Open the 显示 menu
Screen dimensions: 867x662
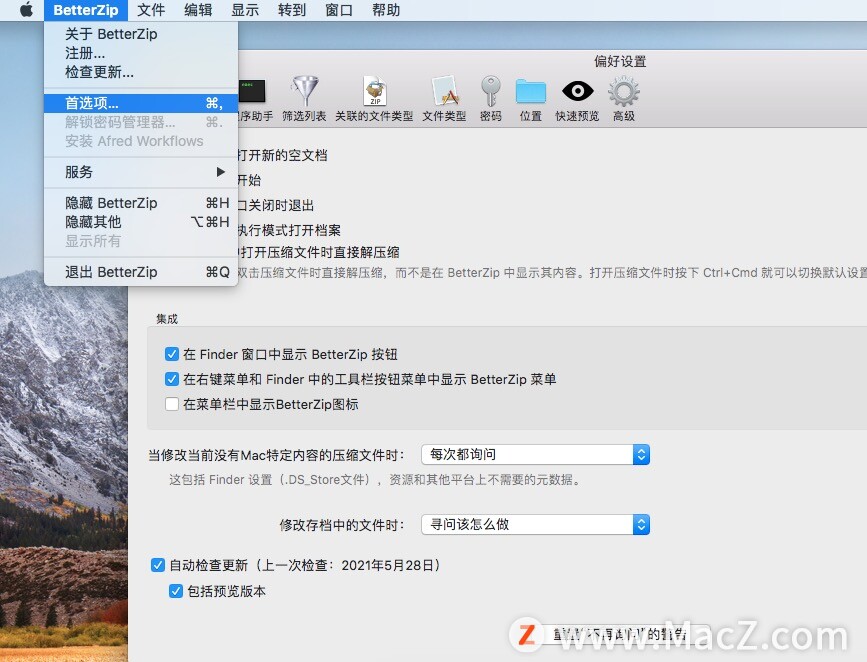click(245, 10)
